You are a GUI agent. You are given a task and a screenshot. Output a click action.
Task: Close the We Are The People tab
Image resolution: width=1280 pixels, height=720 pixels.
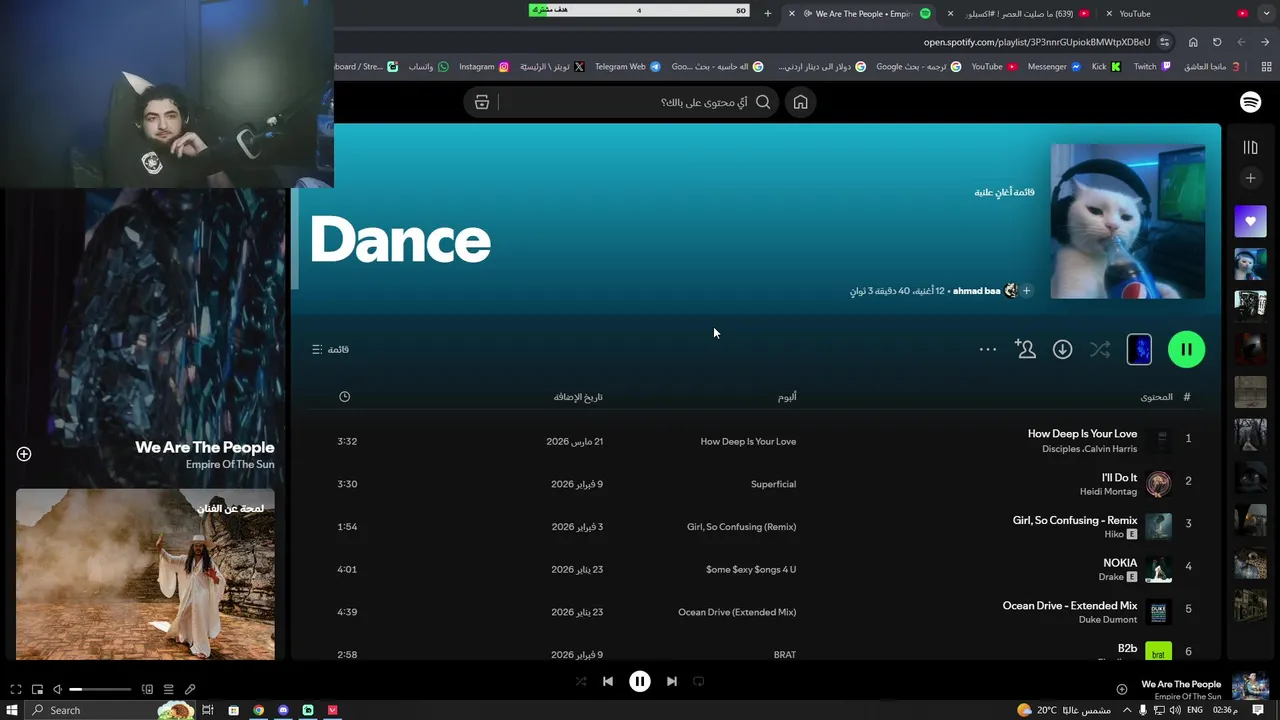click(792, 14)
